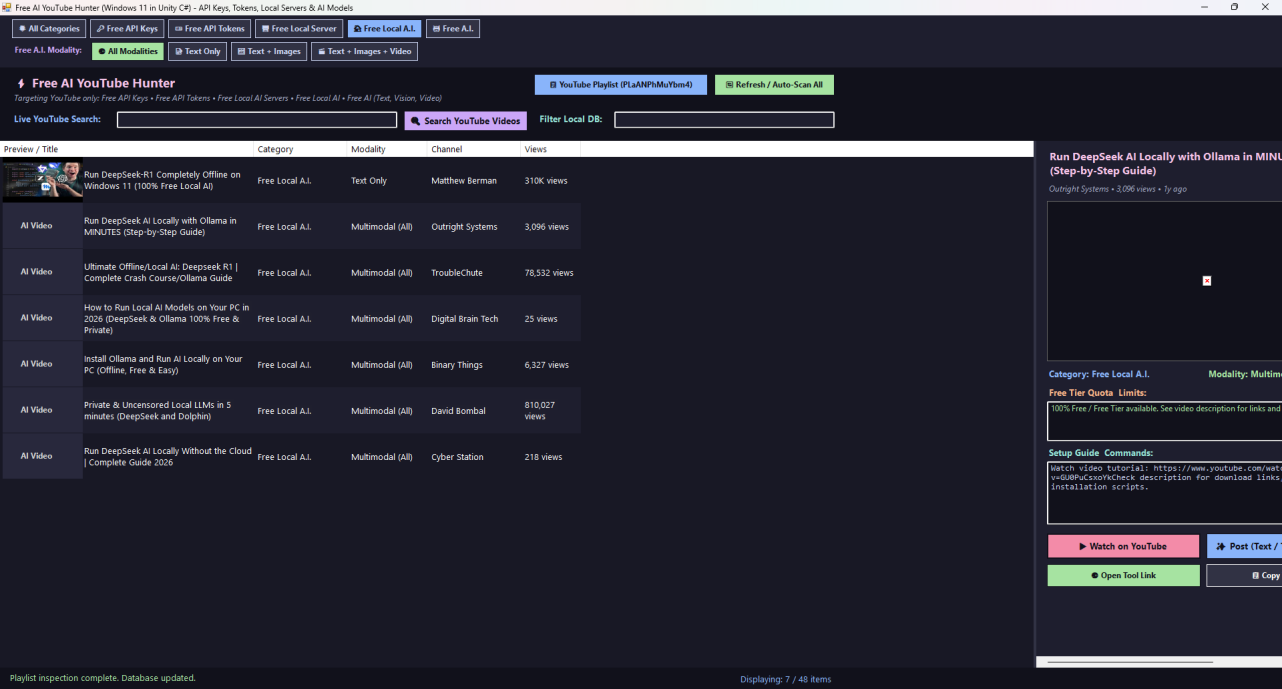Show only Free Local Server videos
The width and height of the screenshot is (1282, 689).
[x=299, y=29]
